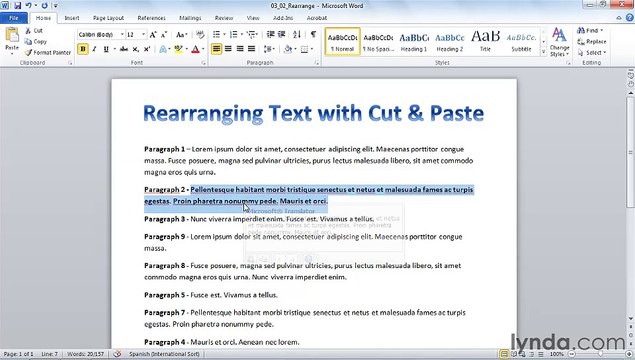
Task: Click Spanish (International Sort) language indicator
Action: click(x=164, y=354)
